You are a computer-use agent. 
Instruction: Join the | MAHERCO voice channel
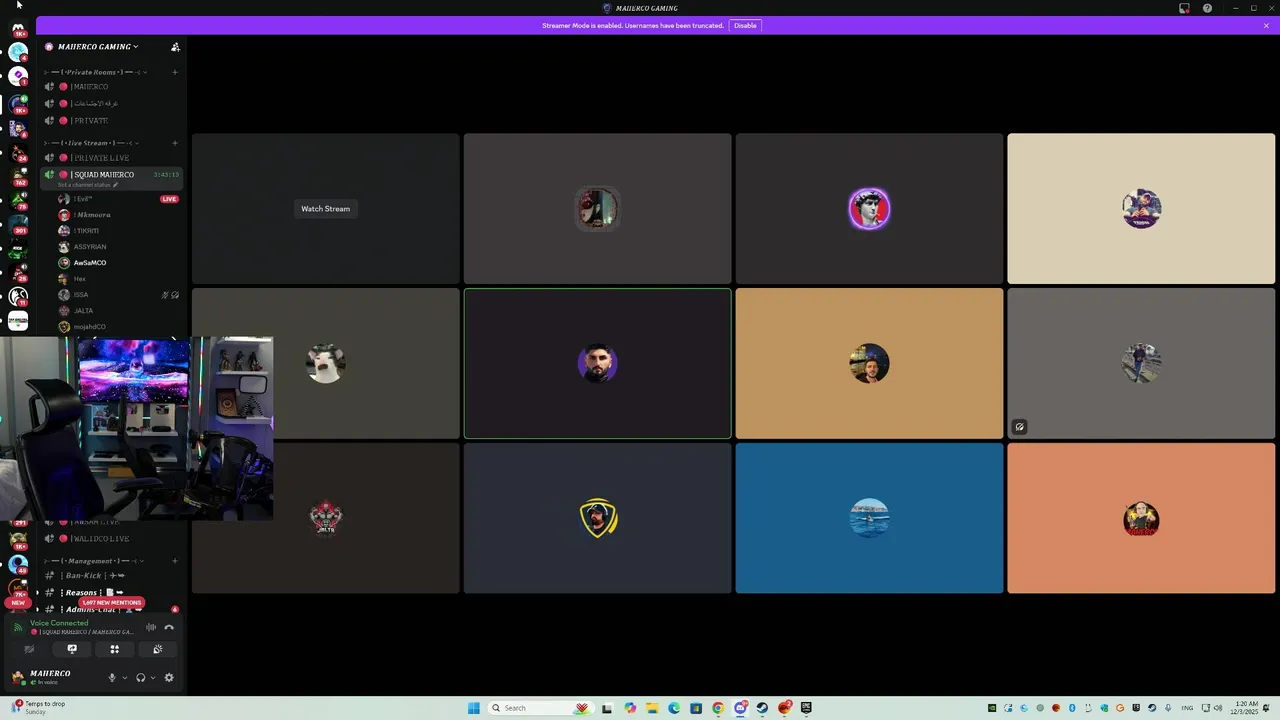pyautogui.click(x=112, y=87)
